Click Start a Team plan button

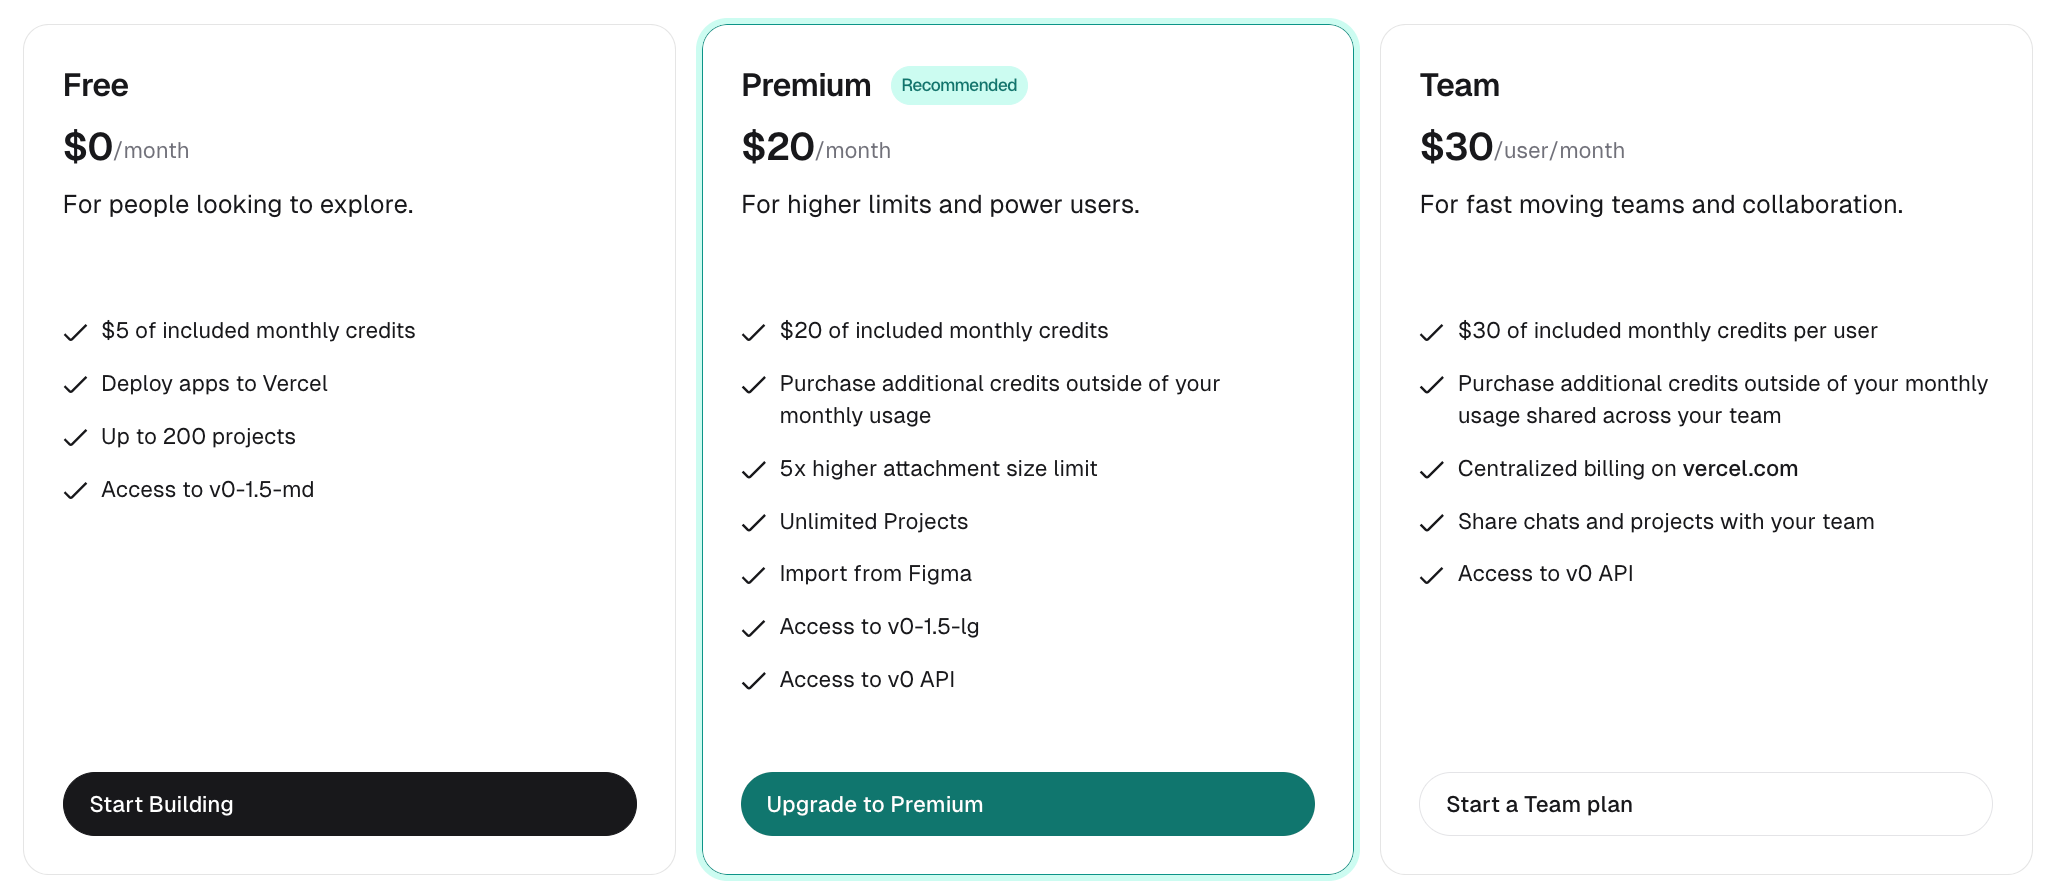coord(1705,804)
